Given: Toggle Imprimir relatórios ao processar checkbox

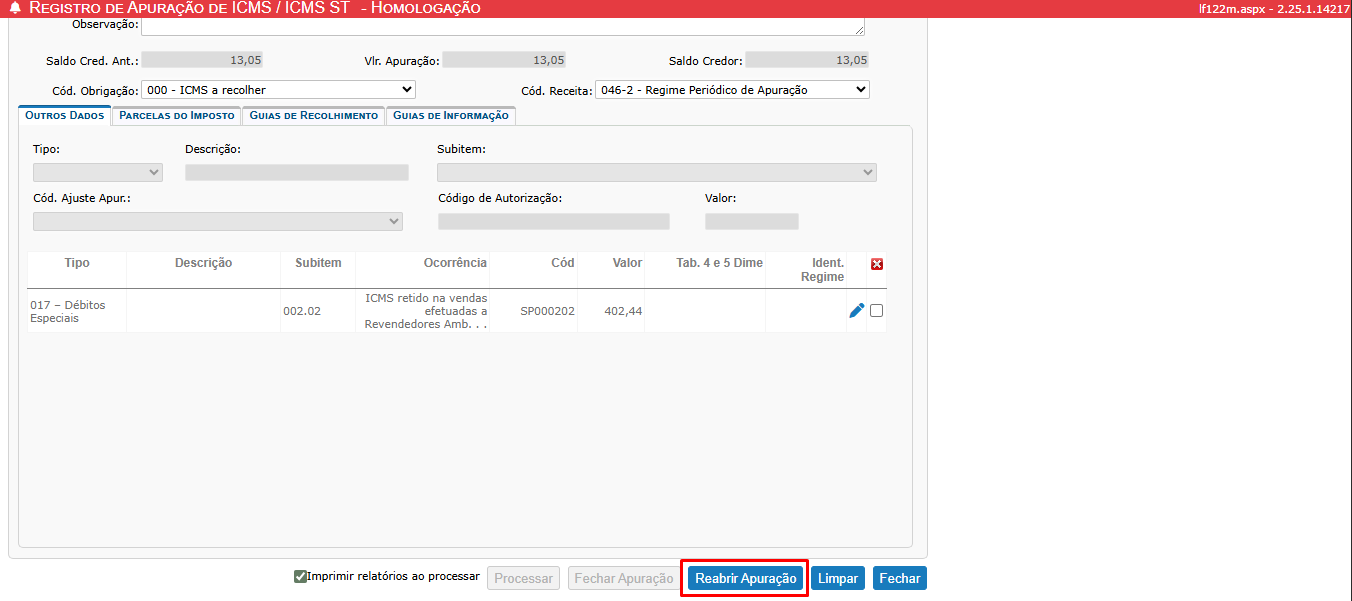Looking at the screenshot, I should coord(300,577).
